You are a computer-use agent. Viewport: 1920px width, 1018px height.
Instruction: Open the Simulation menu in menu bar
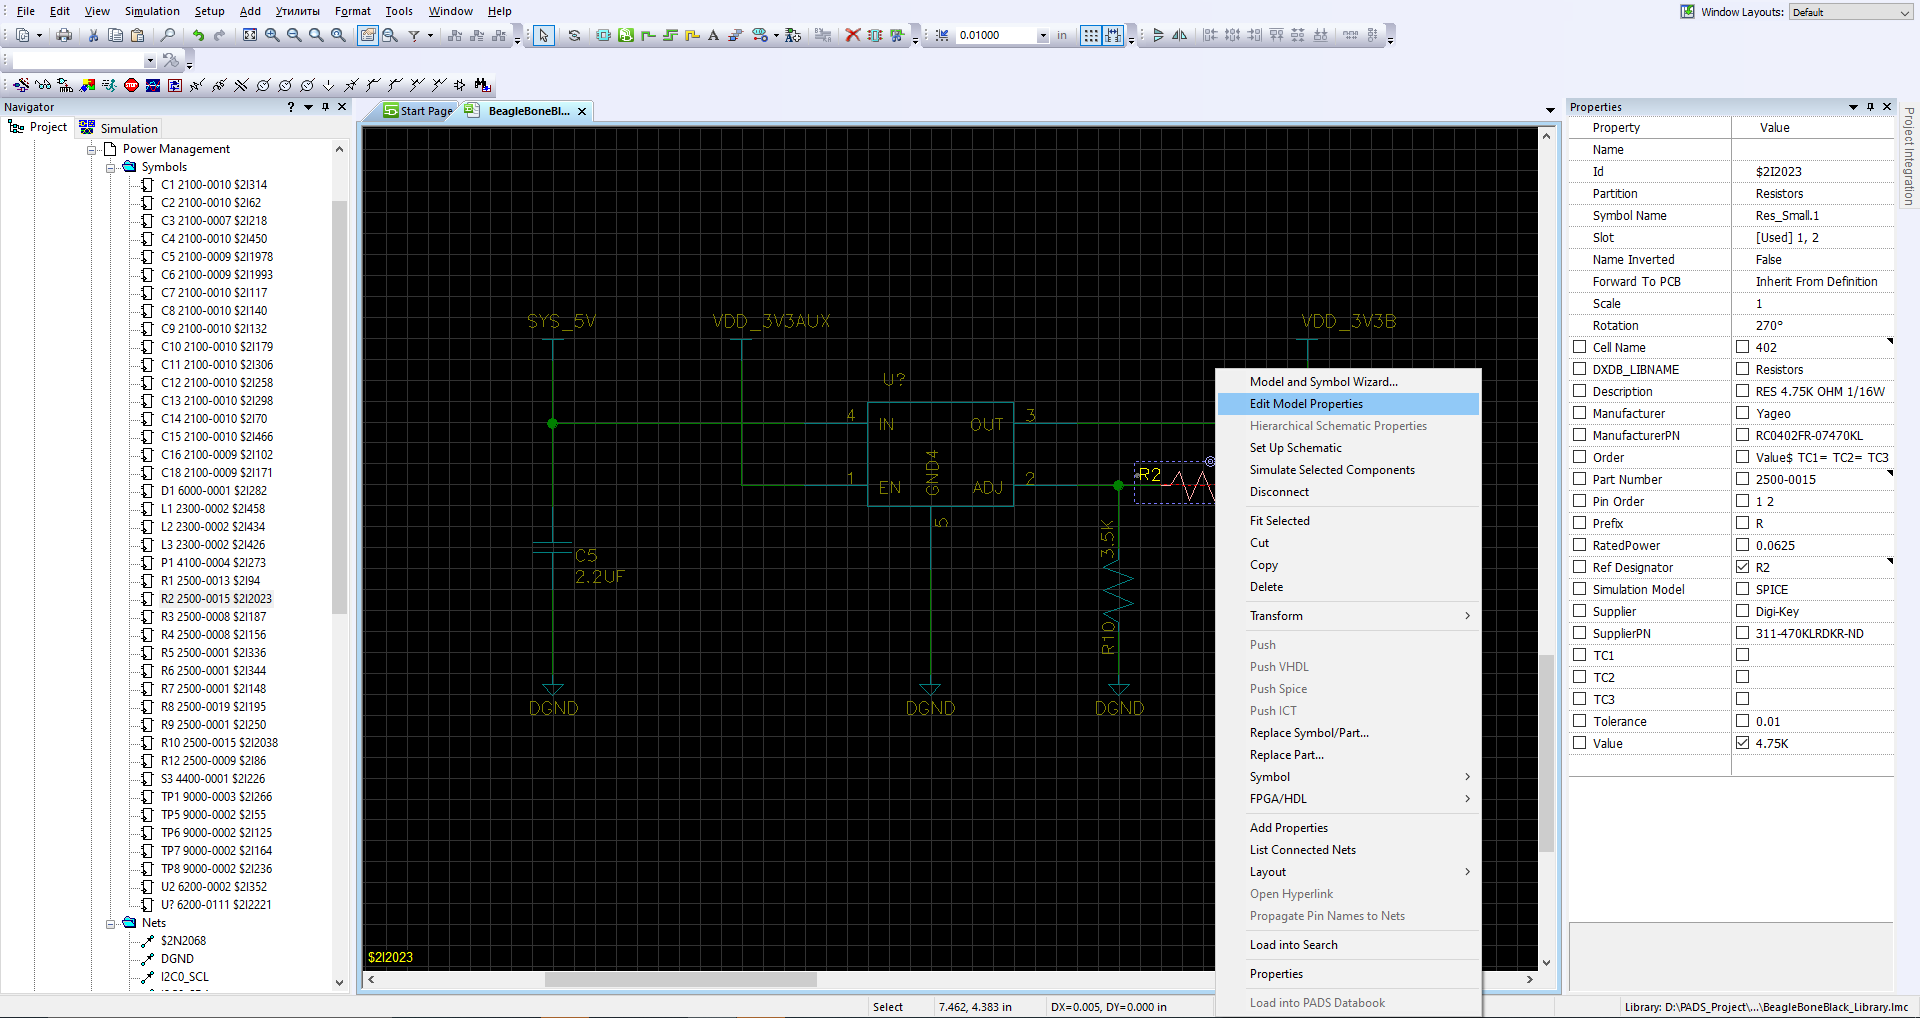point(152,11)
